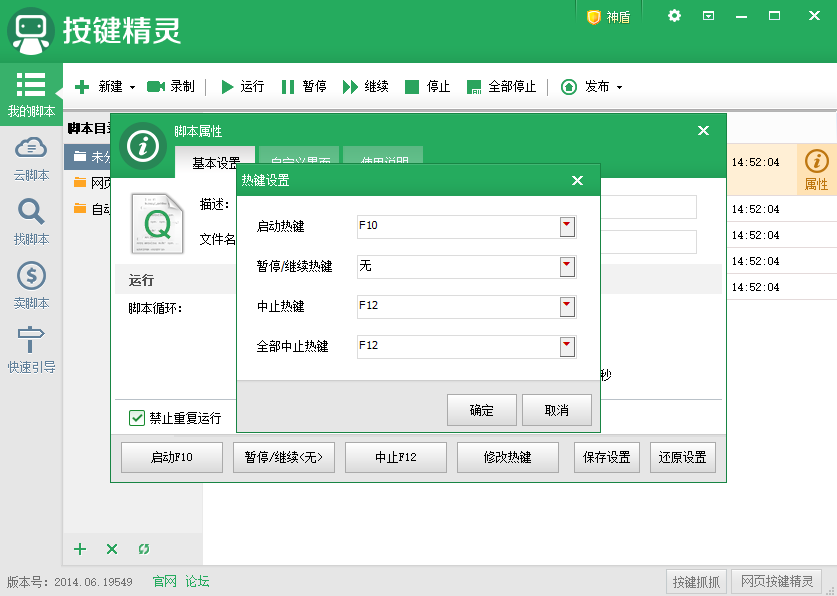Click the 发布 publish button
The height and width of the screenshot is (596, 837).
pyautogui.click(x=585, y=87)
